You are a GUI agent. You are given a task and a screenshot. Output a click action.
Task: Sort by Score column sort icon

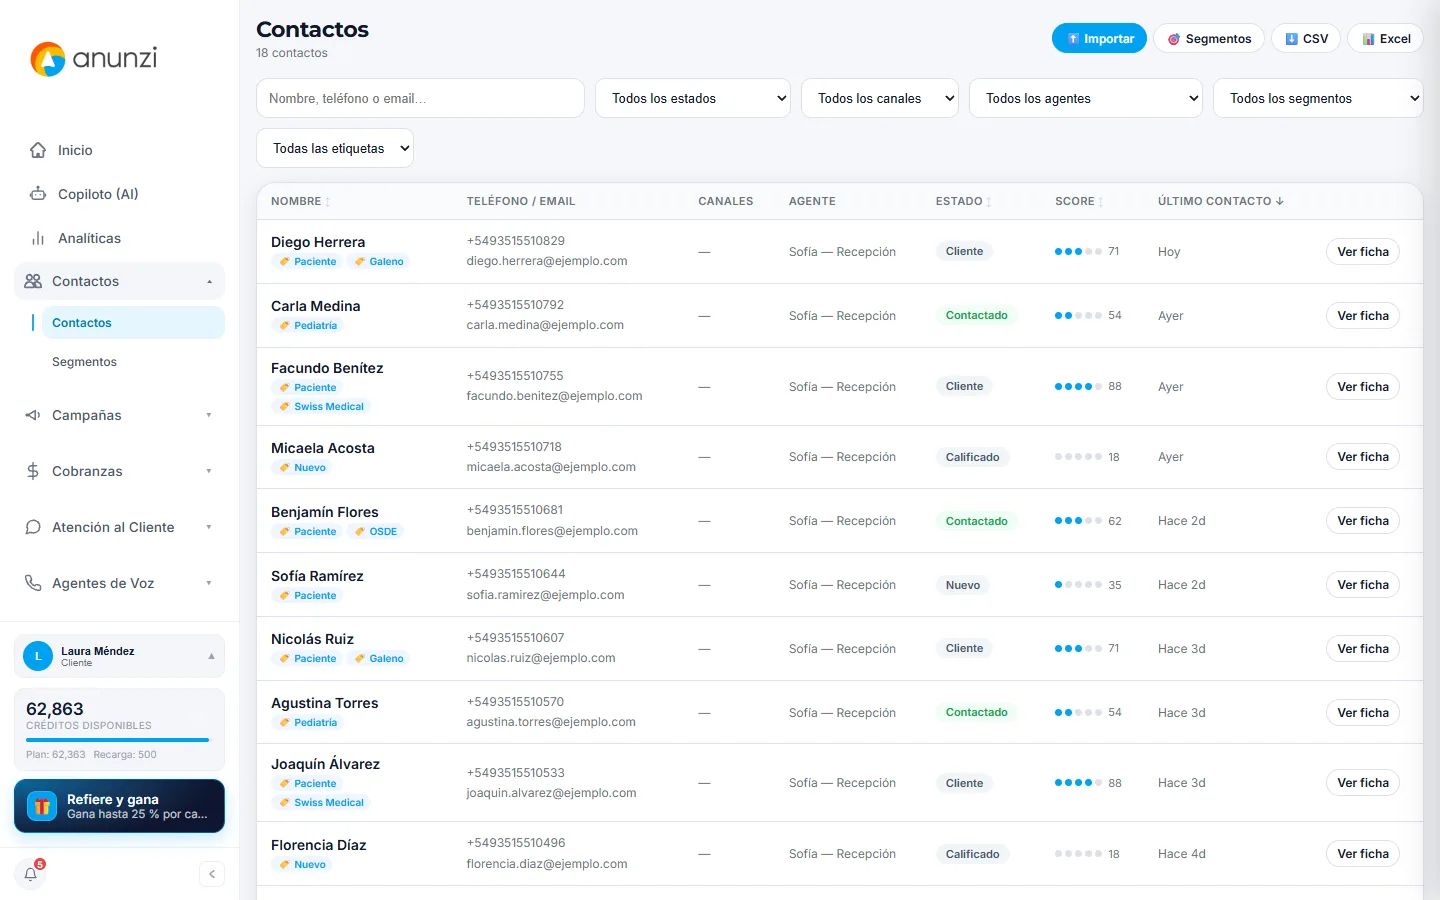1101,202
